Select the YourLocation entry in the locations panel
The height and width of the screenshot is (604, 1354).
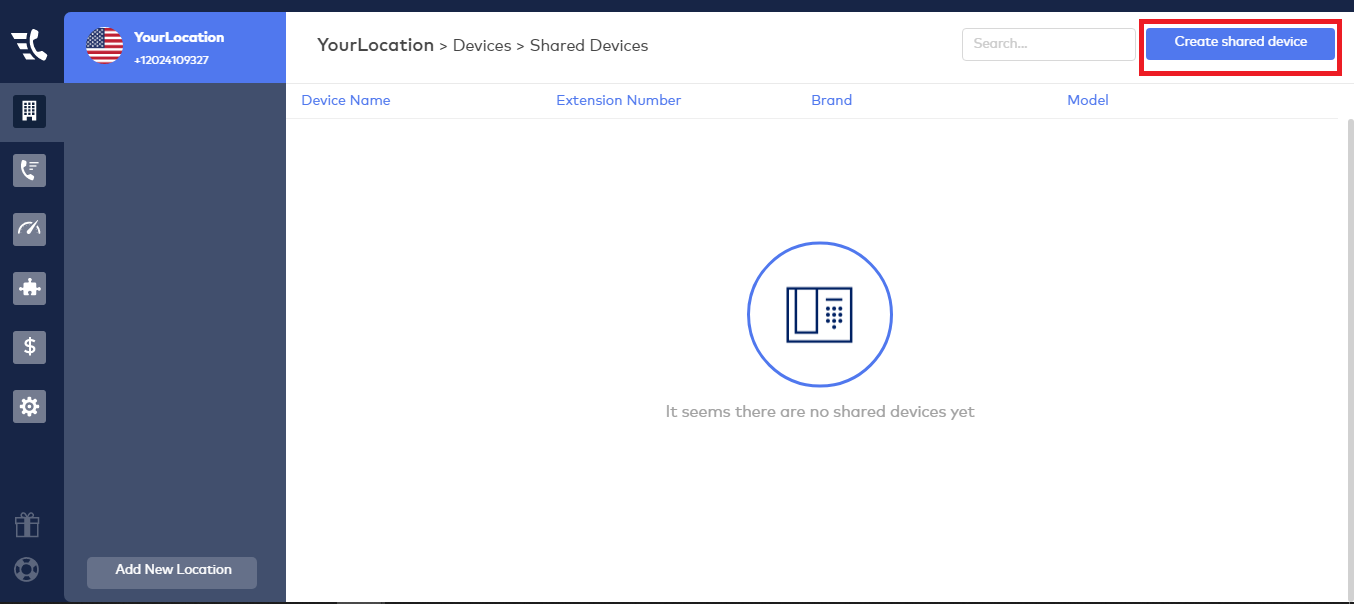coord(175,47)
